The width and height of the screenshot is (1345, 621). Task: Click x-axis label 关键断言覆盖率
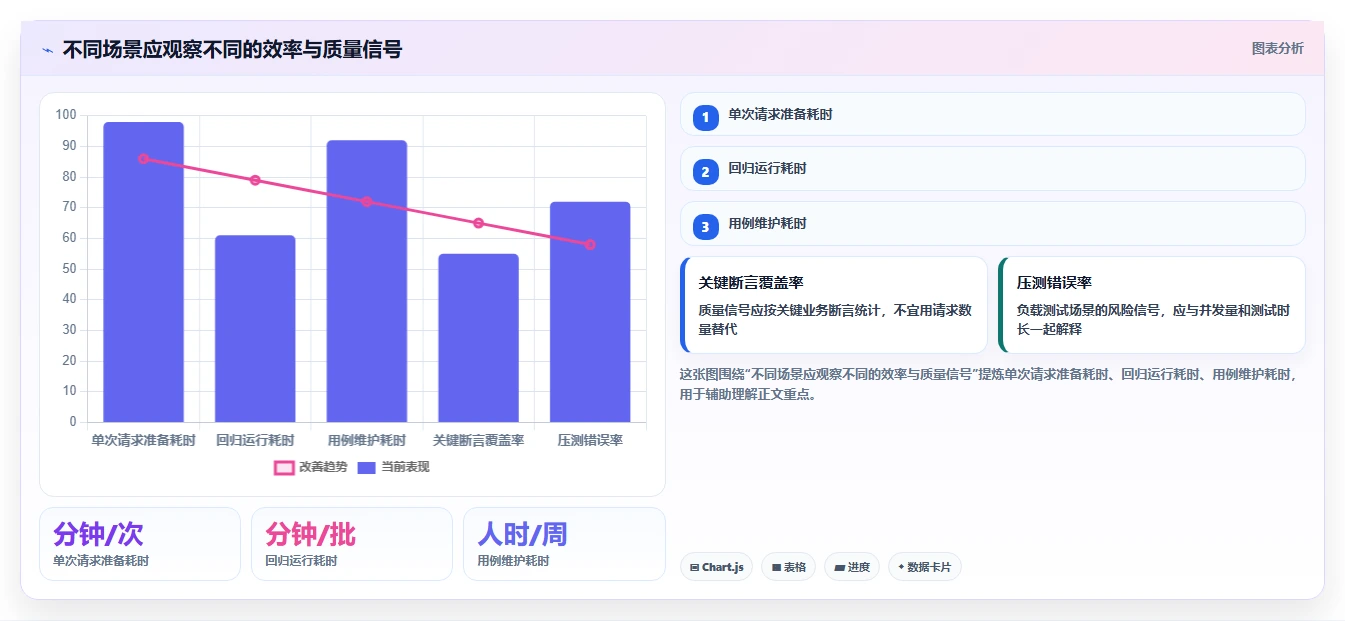pyautogui.click(x=478, y=440)
